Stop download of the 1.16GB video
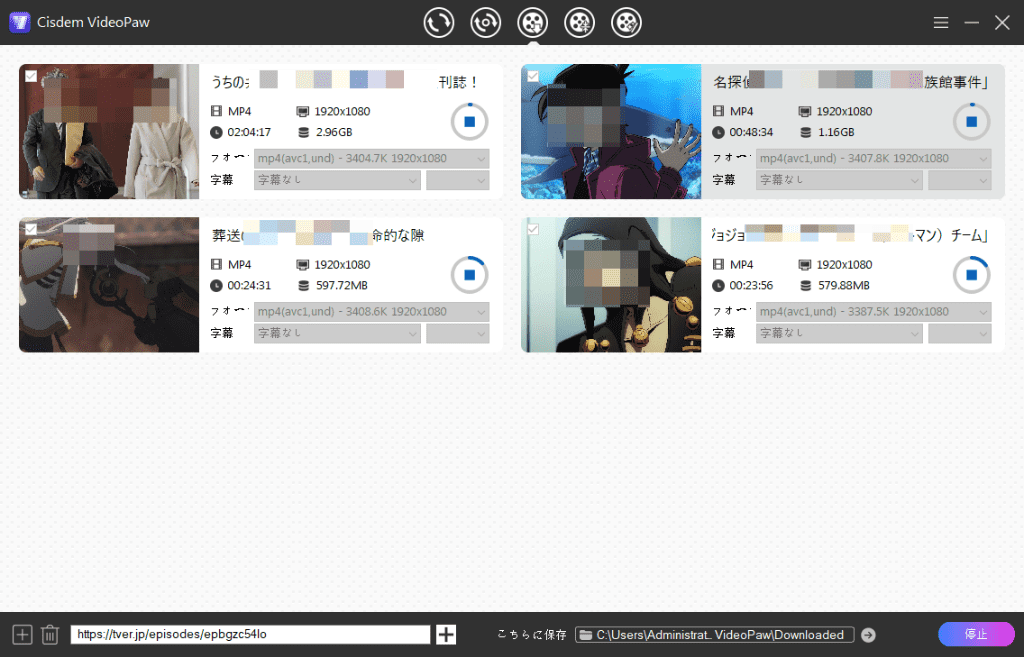The image size is (1024, 657). (x=970, y=121)
